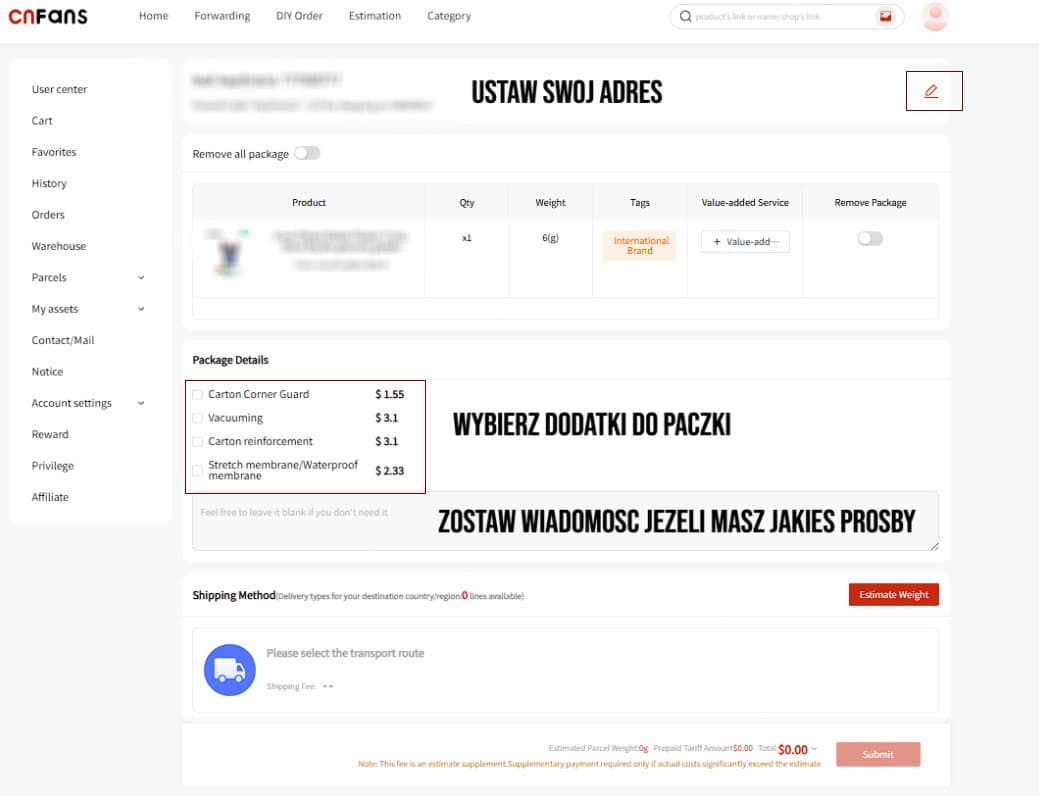Open Notice in sidebar
The image size is (1039, 796).
47,372
